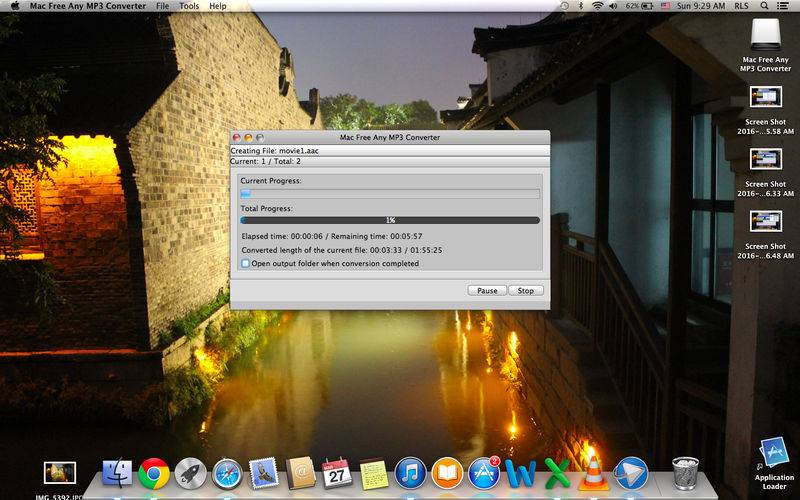Select Mac Free Any MP3 Converter drive icon
This screenshot has width=800, height=500.
[x=765, y=35]
